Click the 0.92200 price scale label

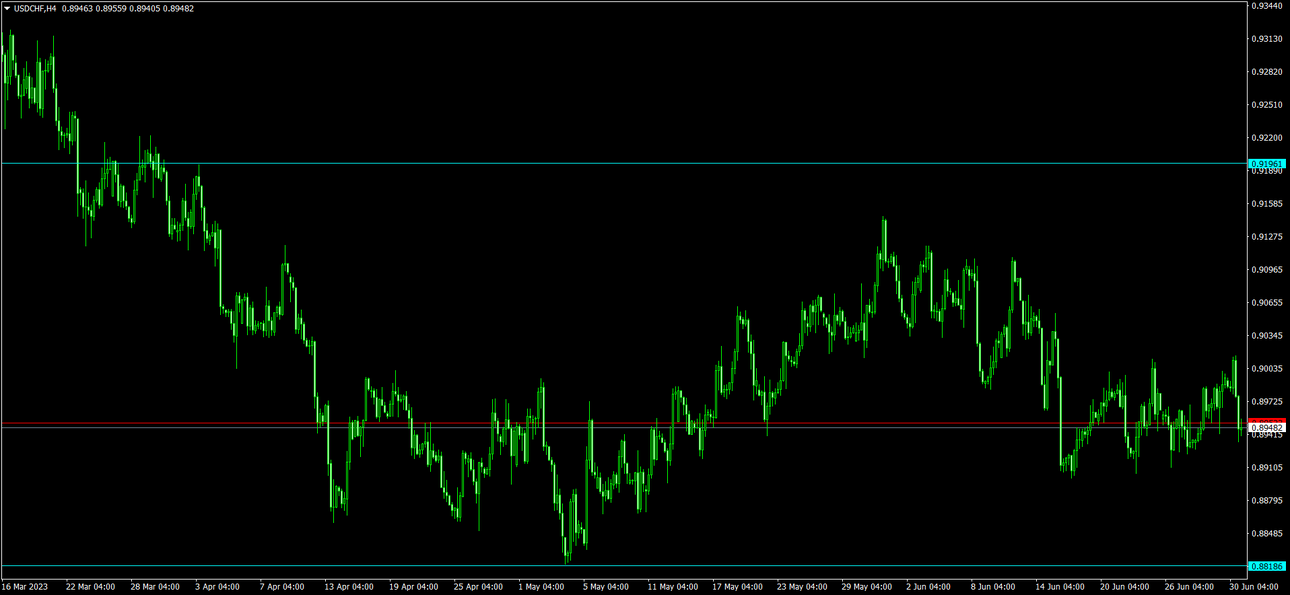[1267, 138]
